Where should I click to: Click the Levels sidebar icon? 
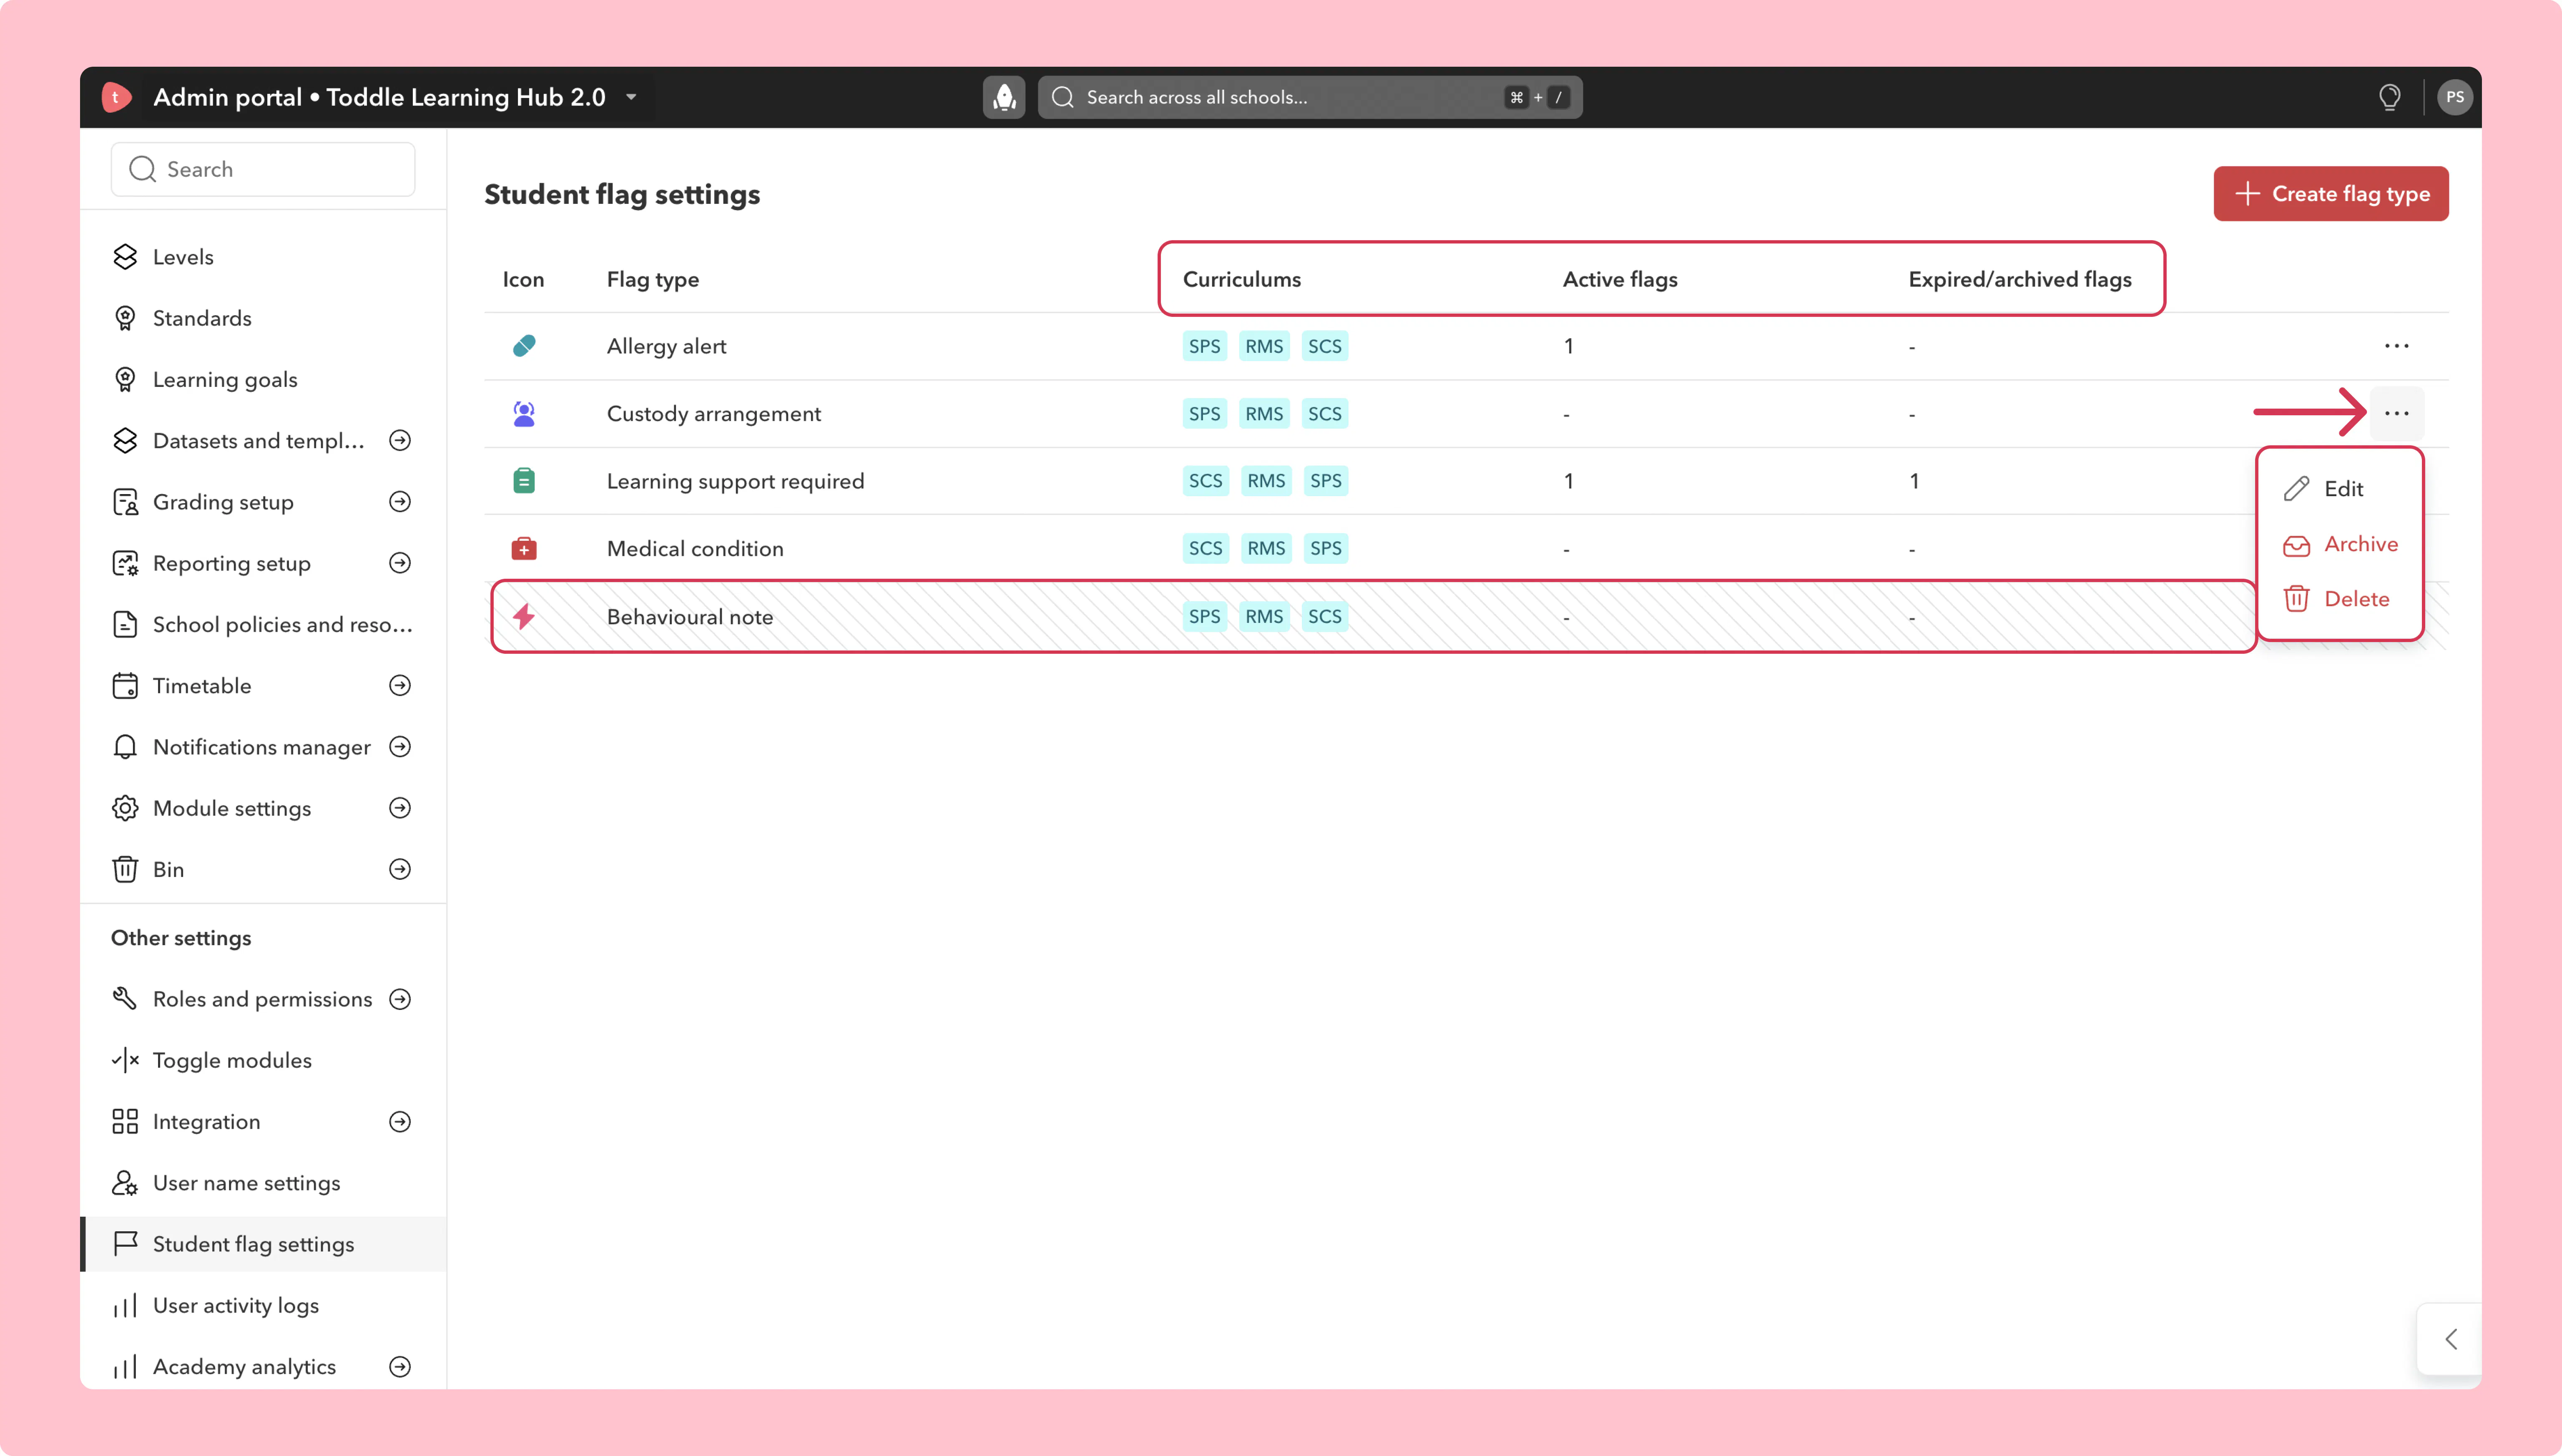coord(125,257)
